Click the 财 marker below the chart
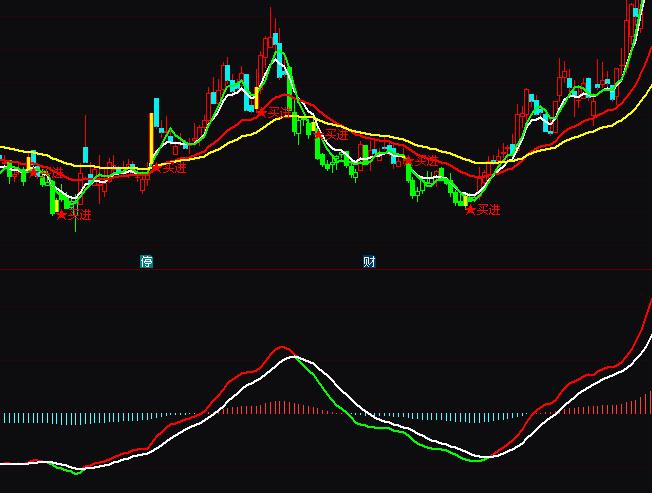The height and width of the screenshot is (493, 652). (369, 262)
